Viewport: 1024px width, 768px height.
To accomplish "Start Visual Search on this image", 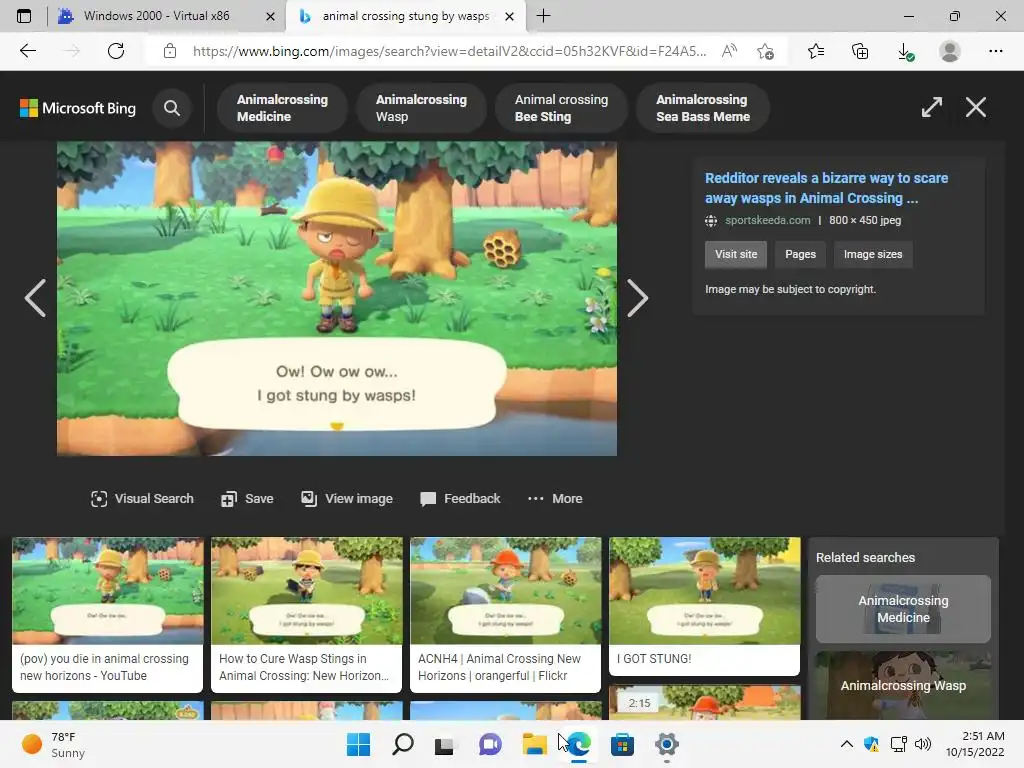I will tap(142, 499).
